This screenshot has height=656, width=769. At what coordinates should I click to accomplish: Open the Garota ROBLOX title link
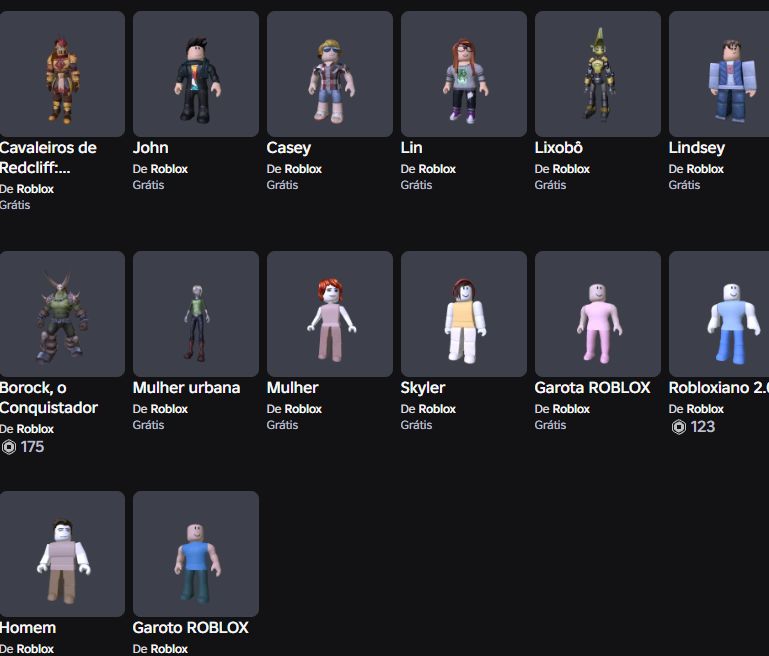(x=592, y=388)
